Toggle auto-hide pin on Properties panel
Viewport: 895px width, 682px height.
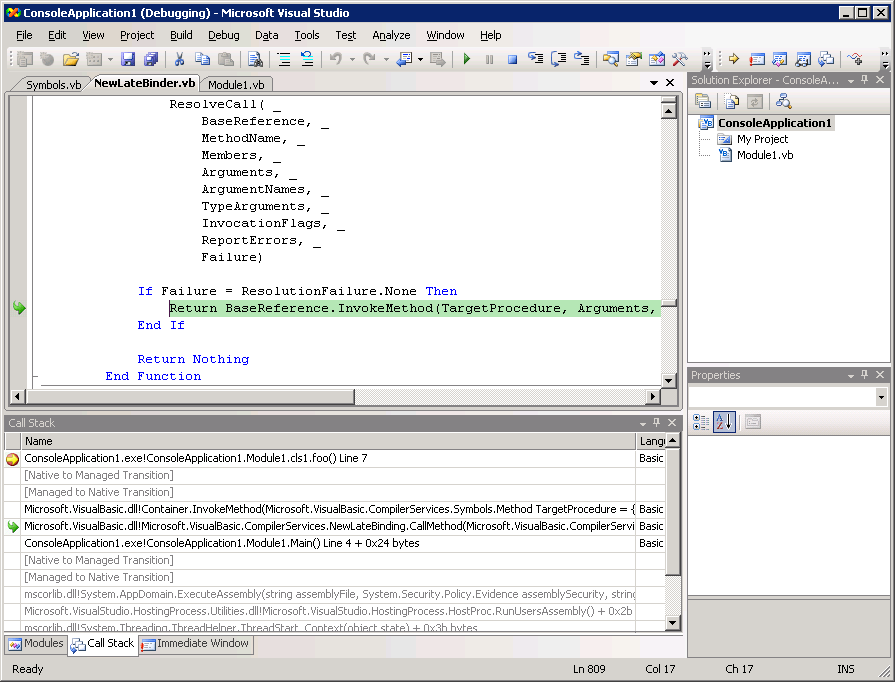click(864, 374)
